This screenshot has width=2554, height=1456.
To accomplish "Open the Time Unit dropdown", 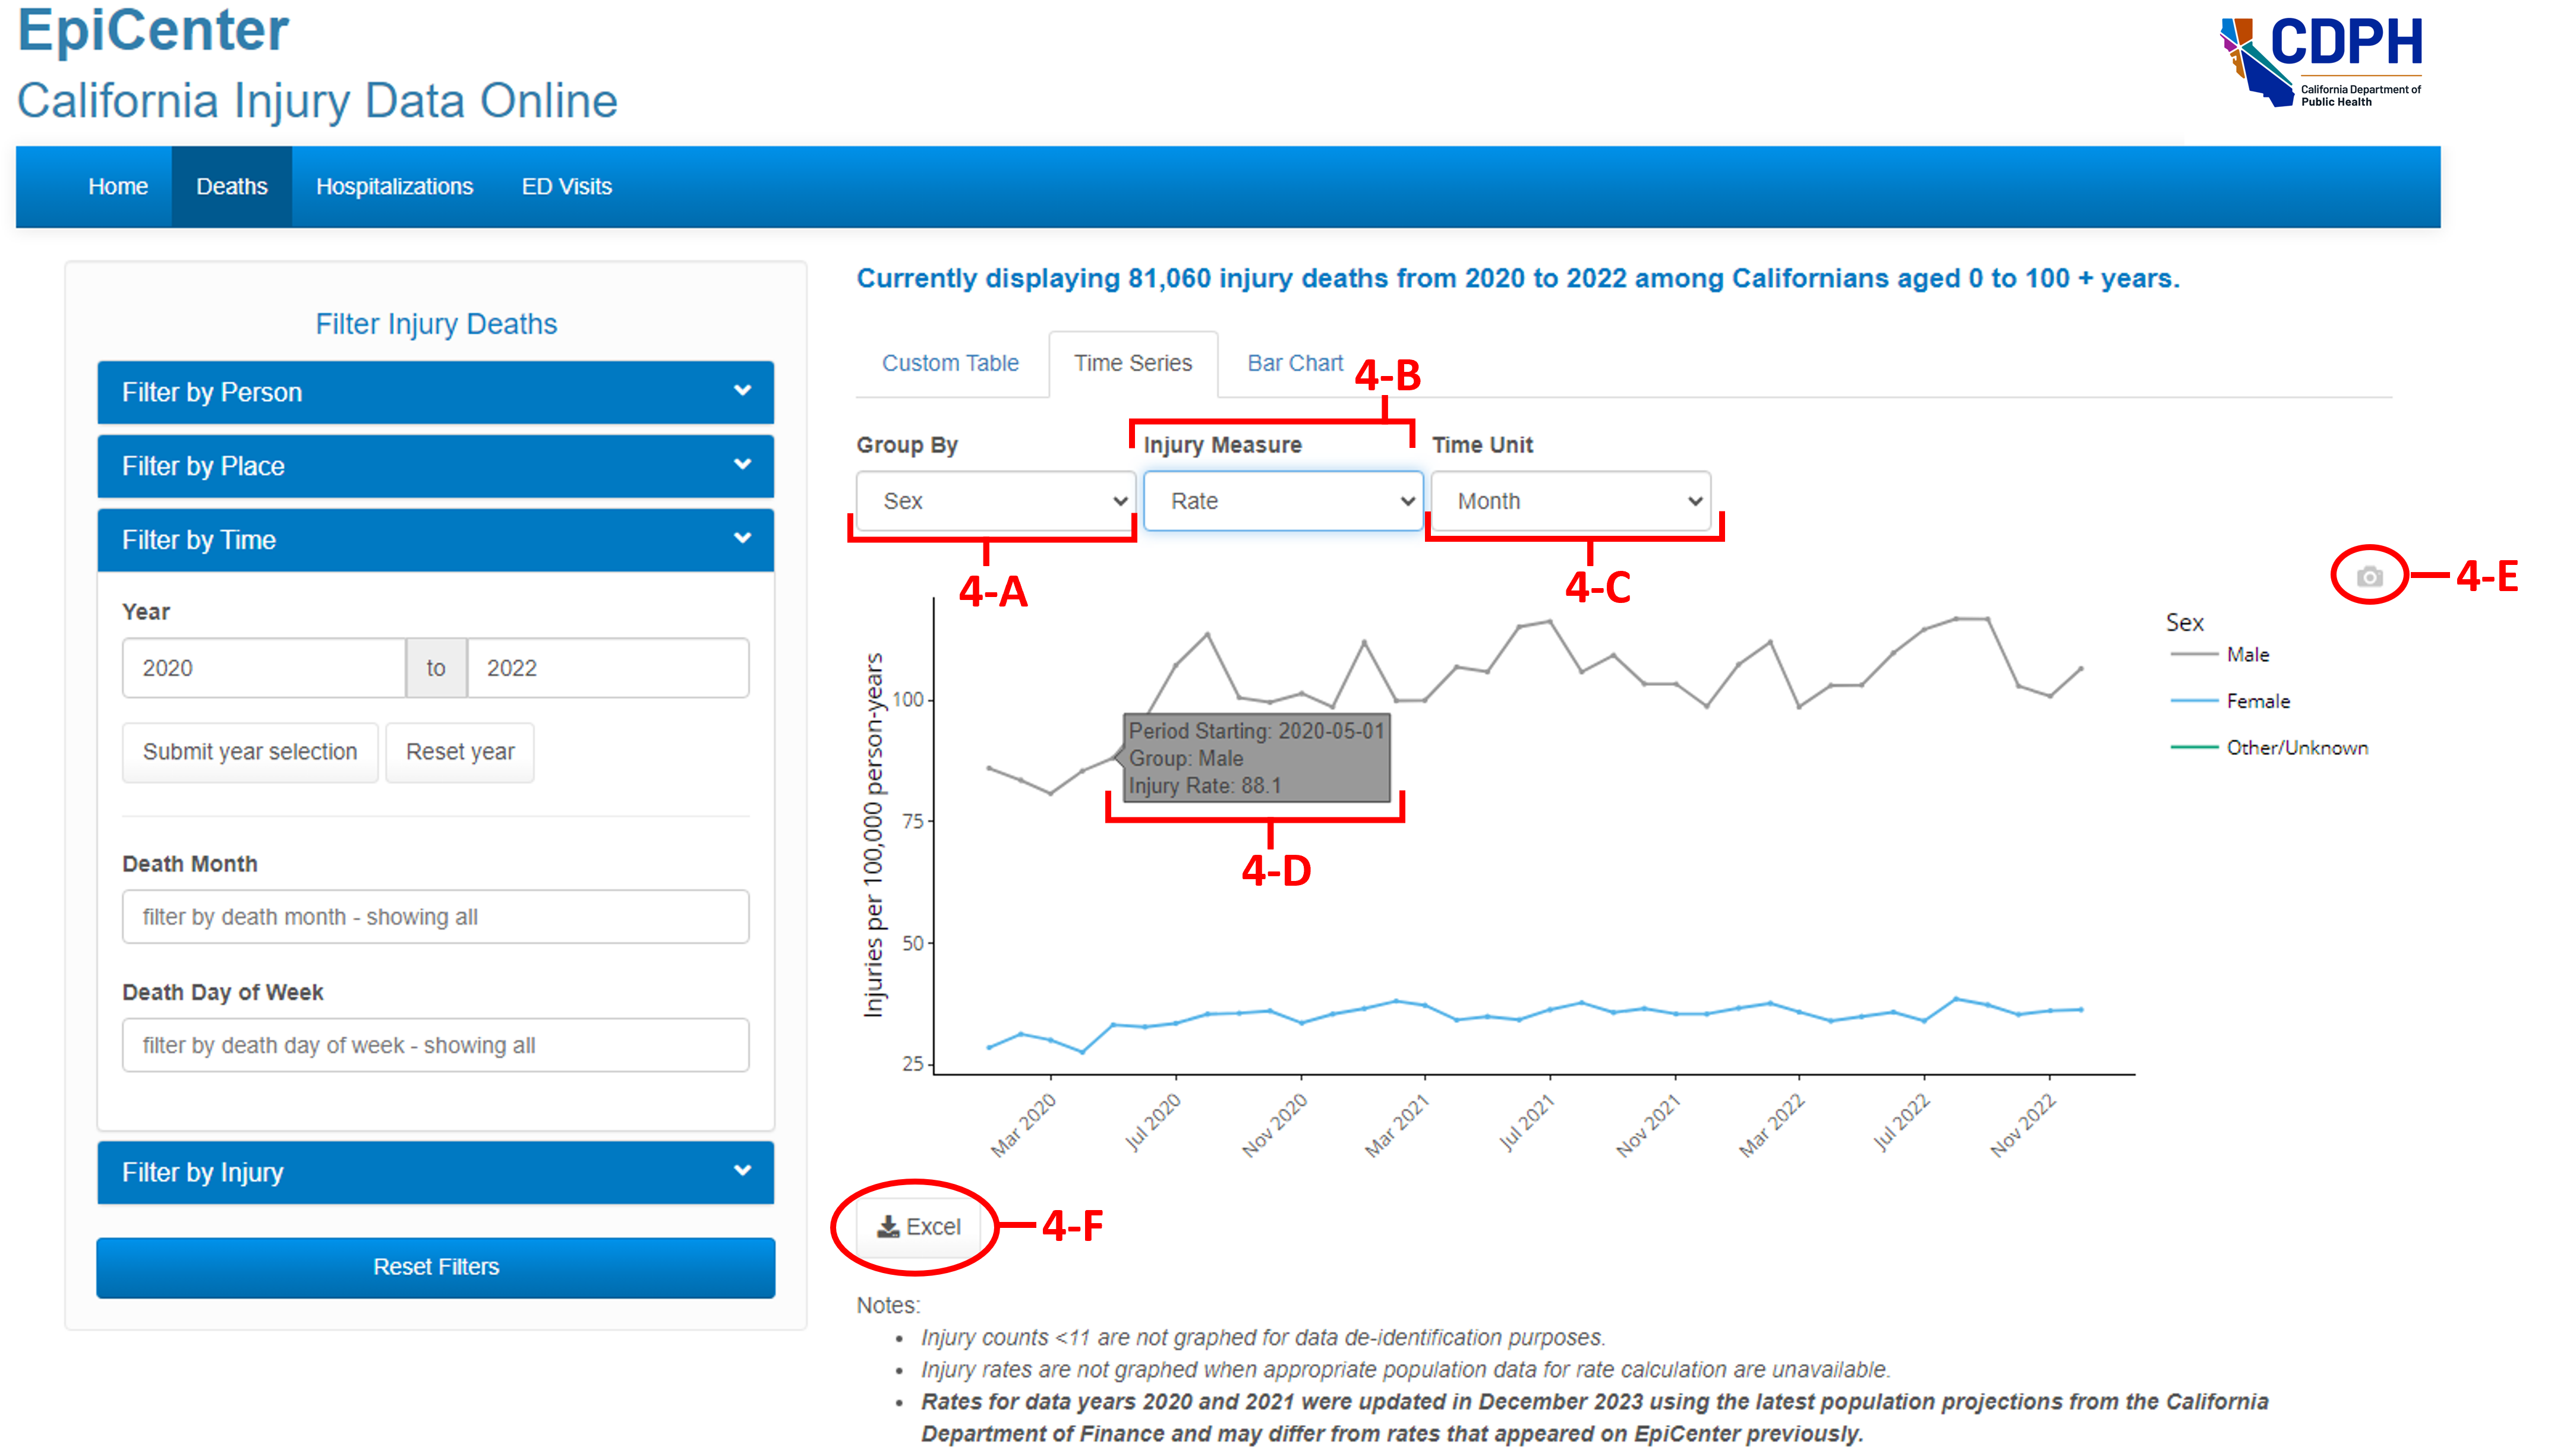I will 1570,501.
